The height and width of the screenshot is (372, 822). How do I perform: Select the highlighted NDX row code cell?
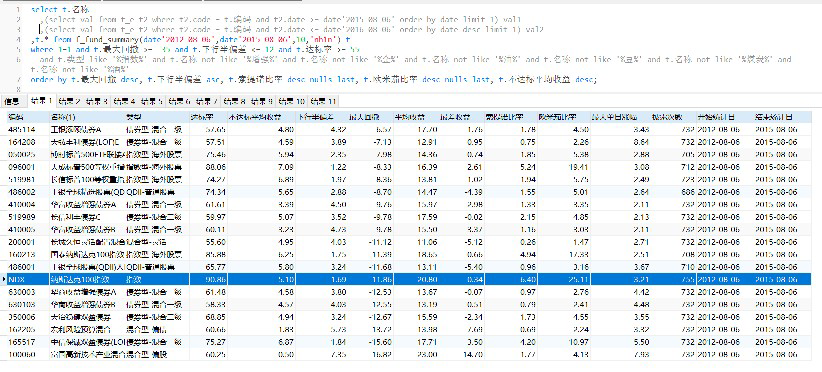pos(27,279)
